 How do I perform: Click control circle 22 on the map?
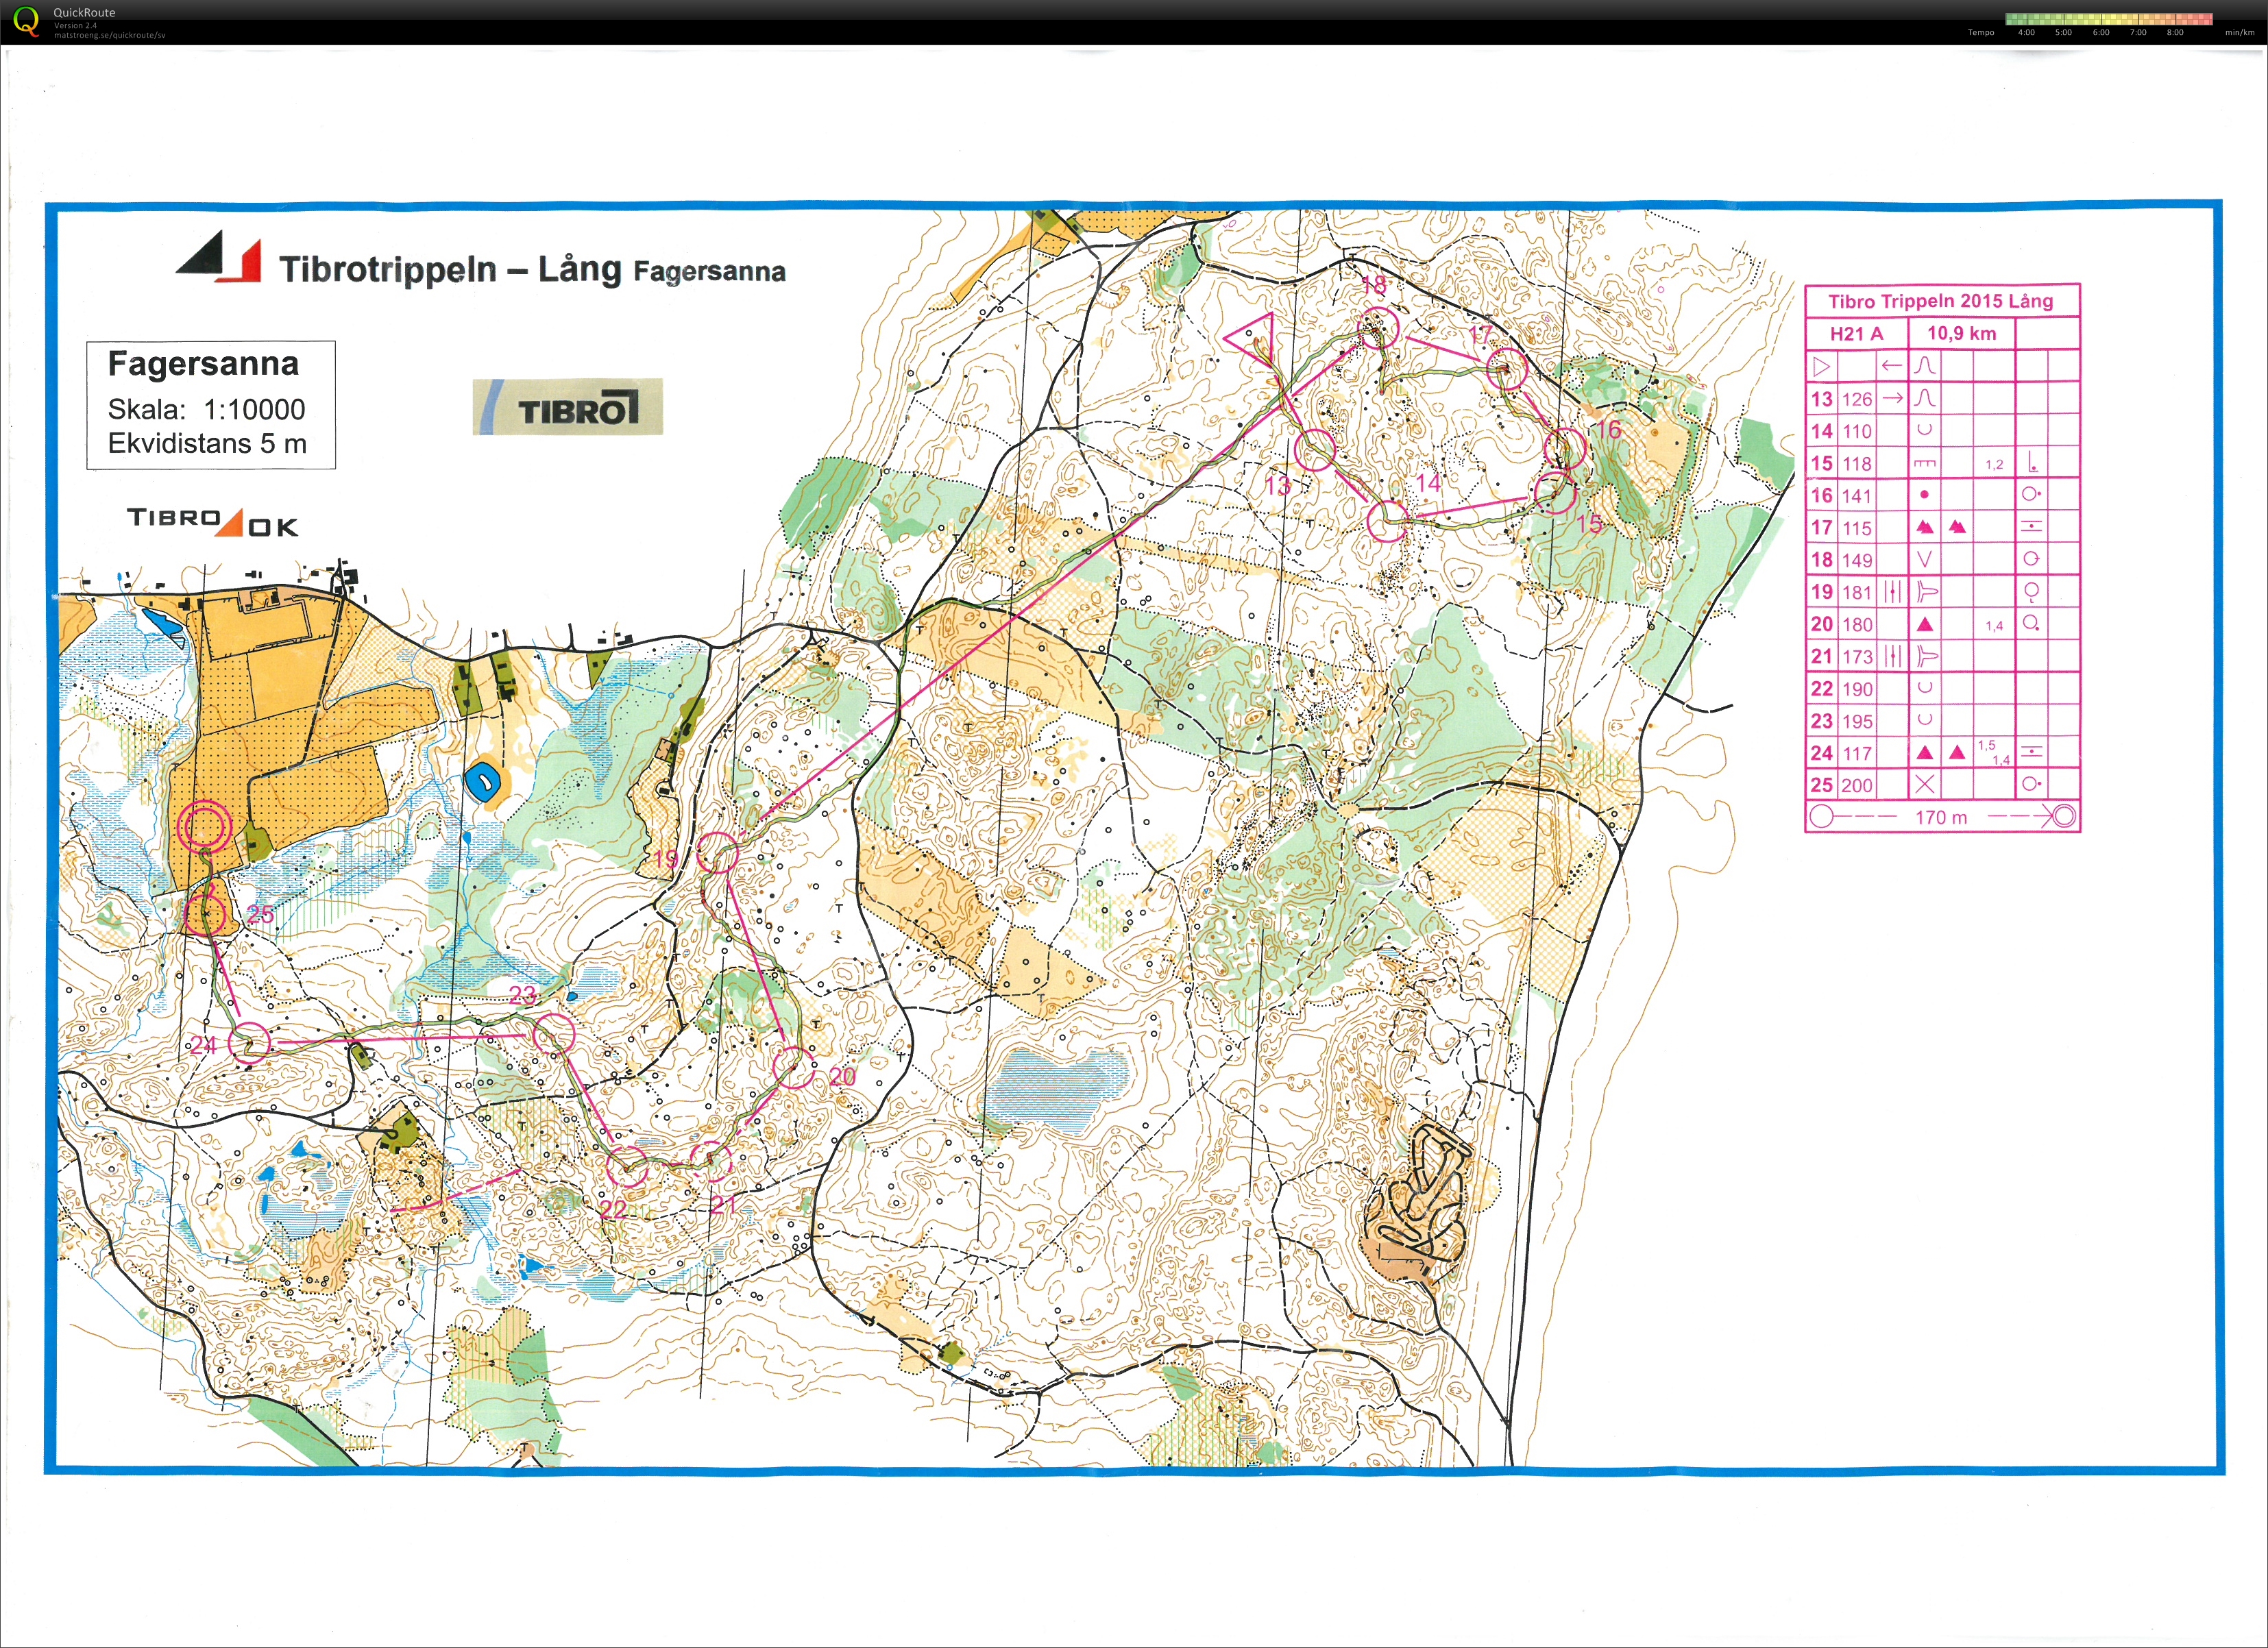(628, 1166)
